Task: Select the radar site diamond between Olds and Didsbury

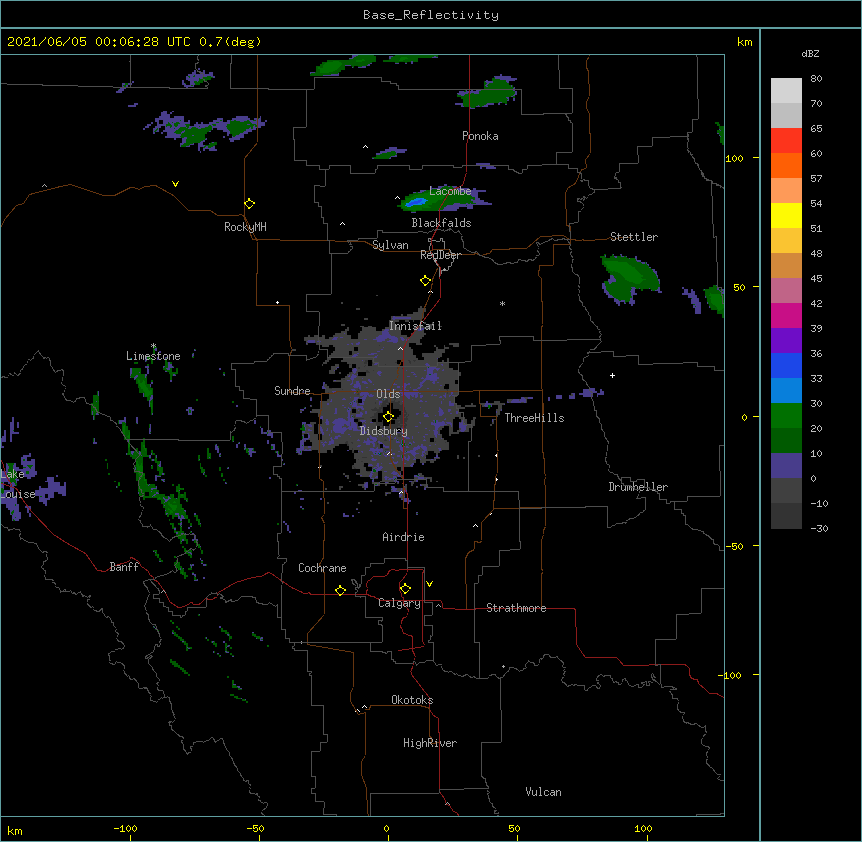Action: [x=389, y=417]
